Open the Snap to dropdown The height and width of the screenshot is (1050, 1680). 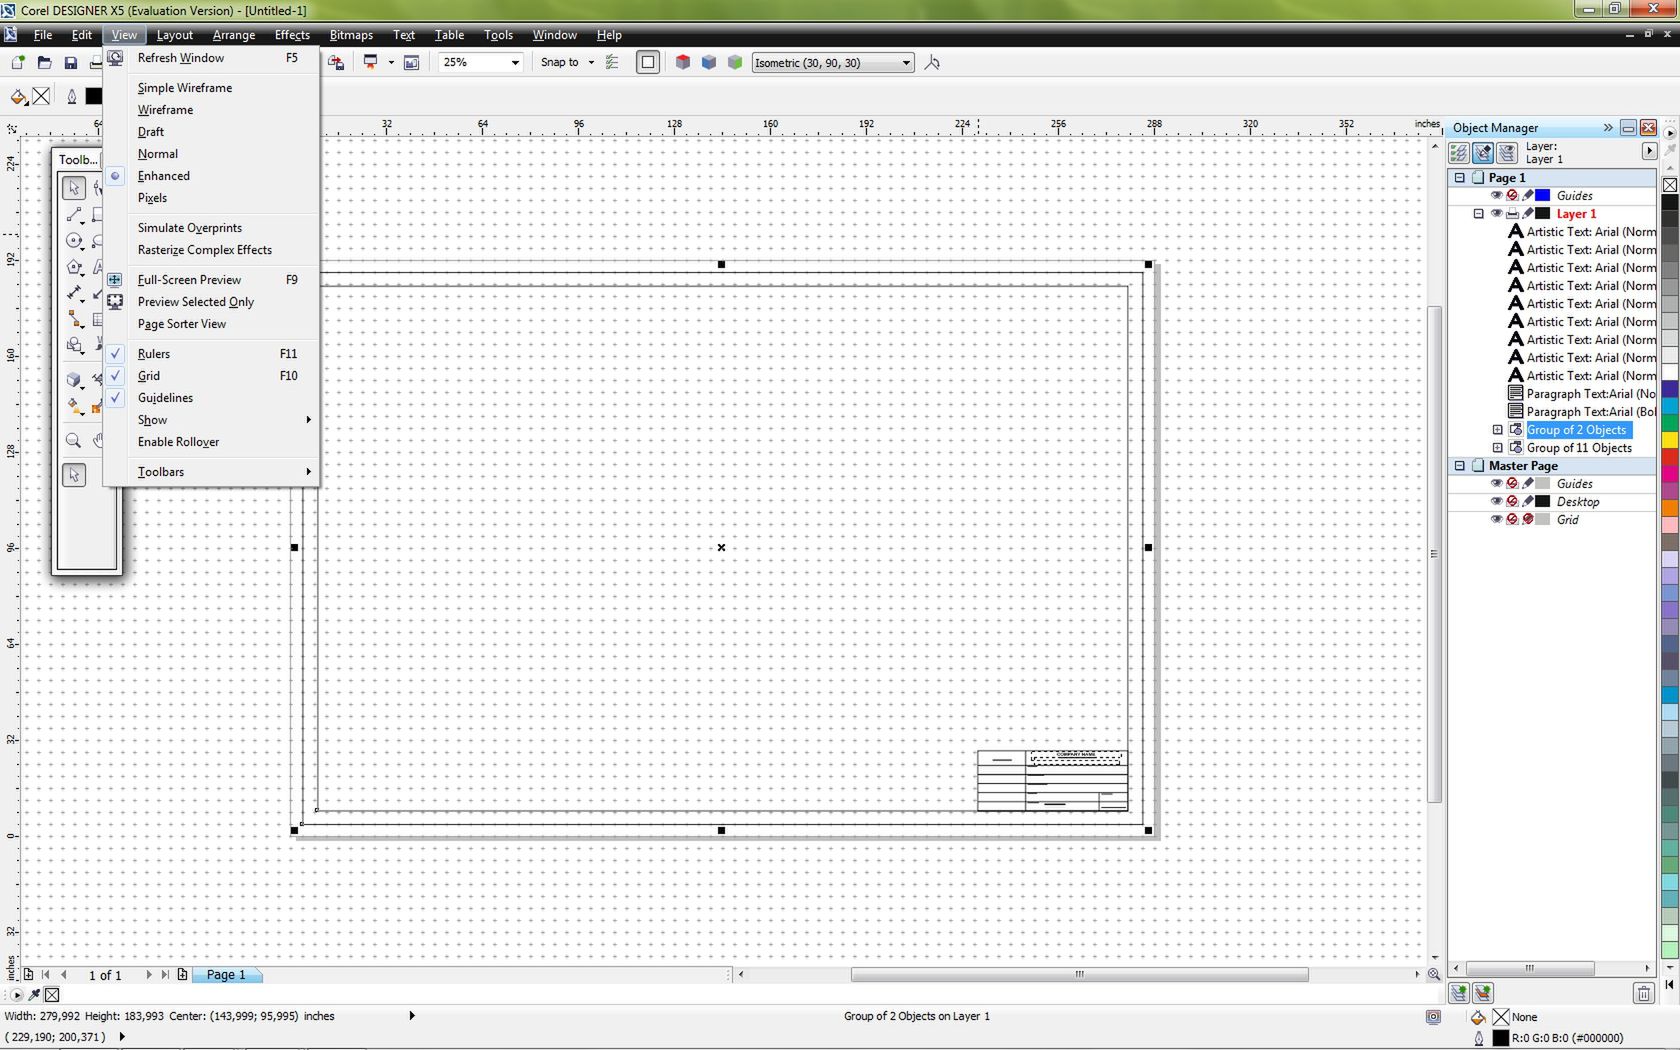pyautogui.click(x=591, y=62)
